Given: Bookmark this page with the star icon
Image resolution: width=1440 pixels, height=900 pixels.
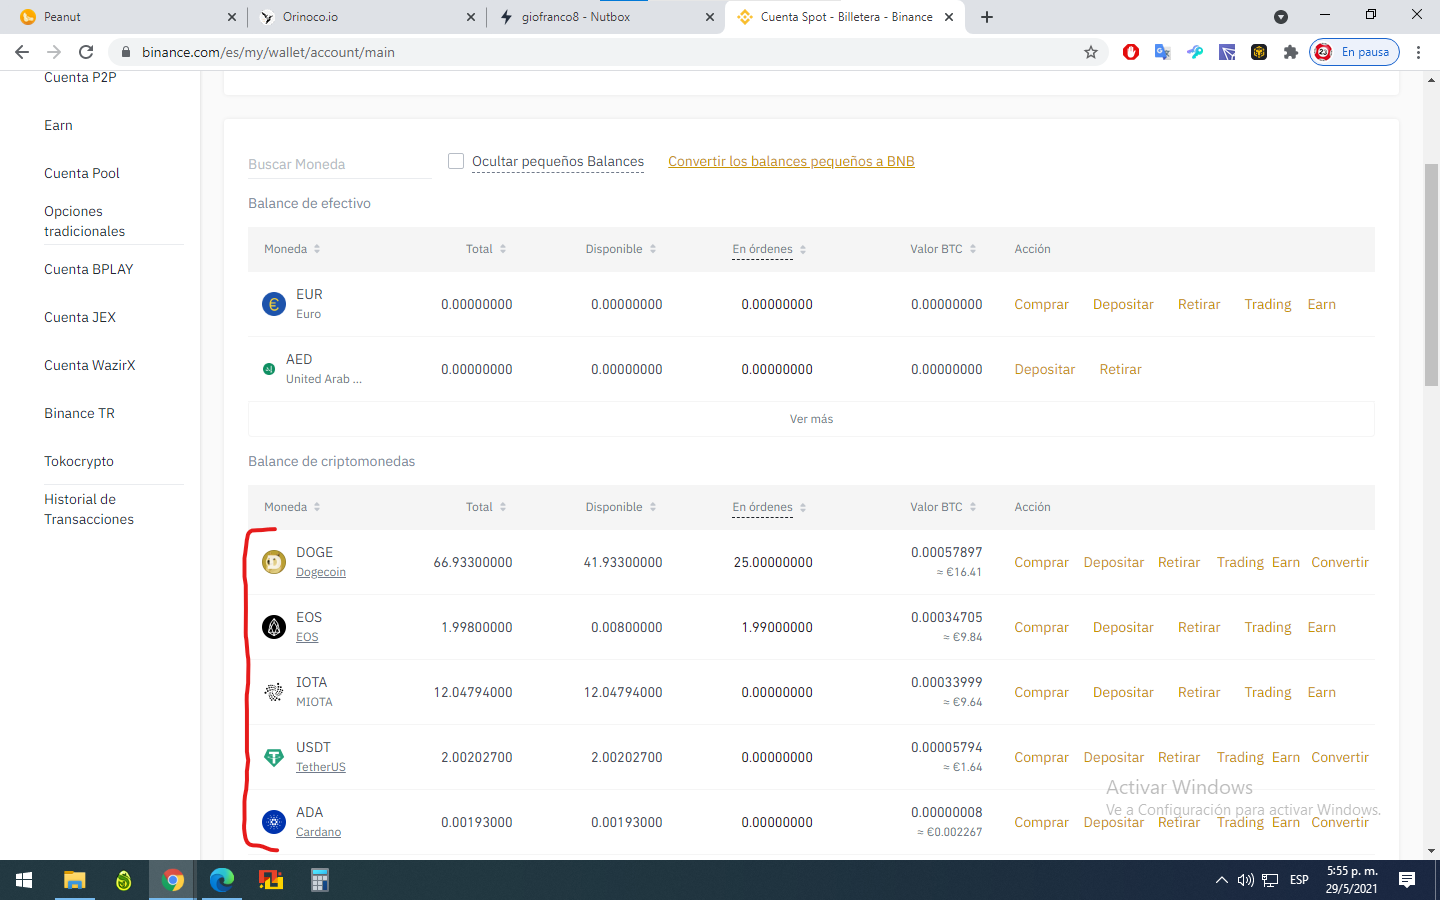Looking at the screenshot, I should 1091,52.
